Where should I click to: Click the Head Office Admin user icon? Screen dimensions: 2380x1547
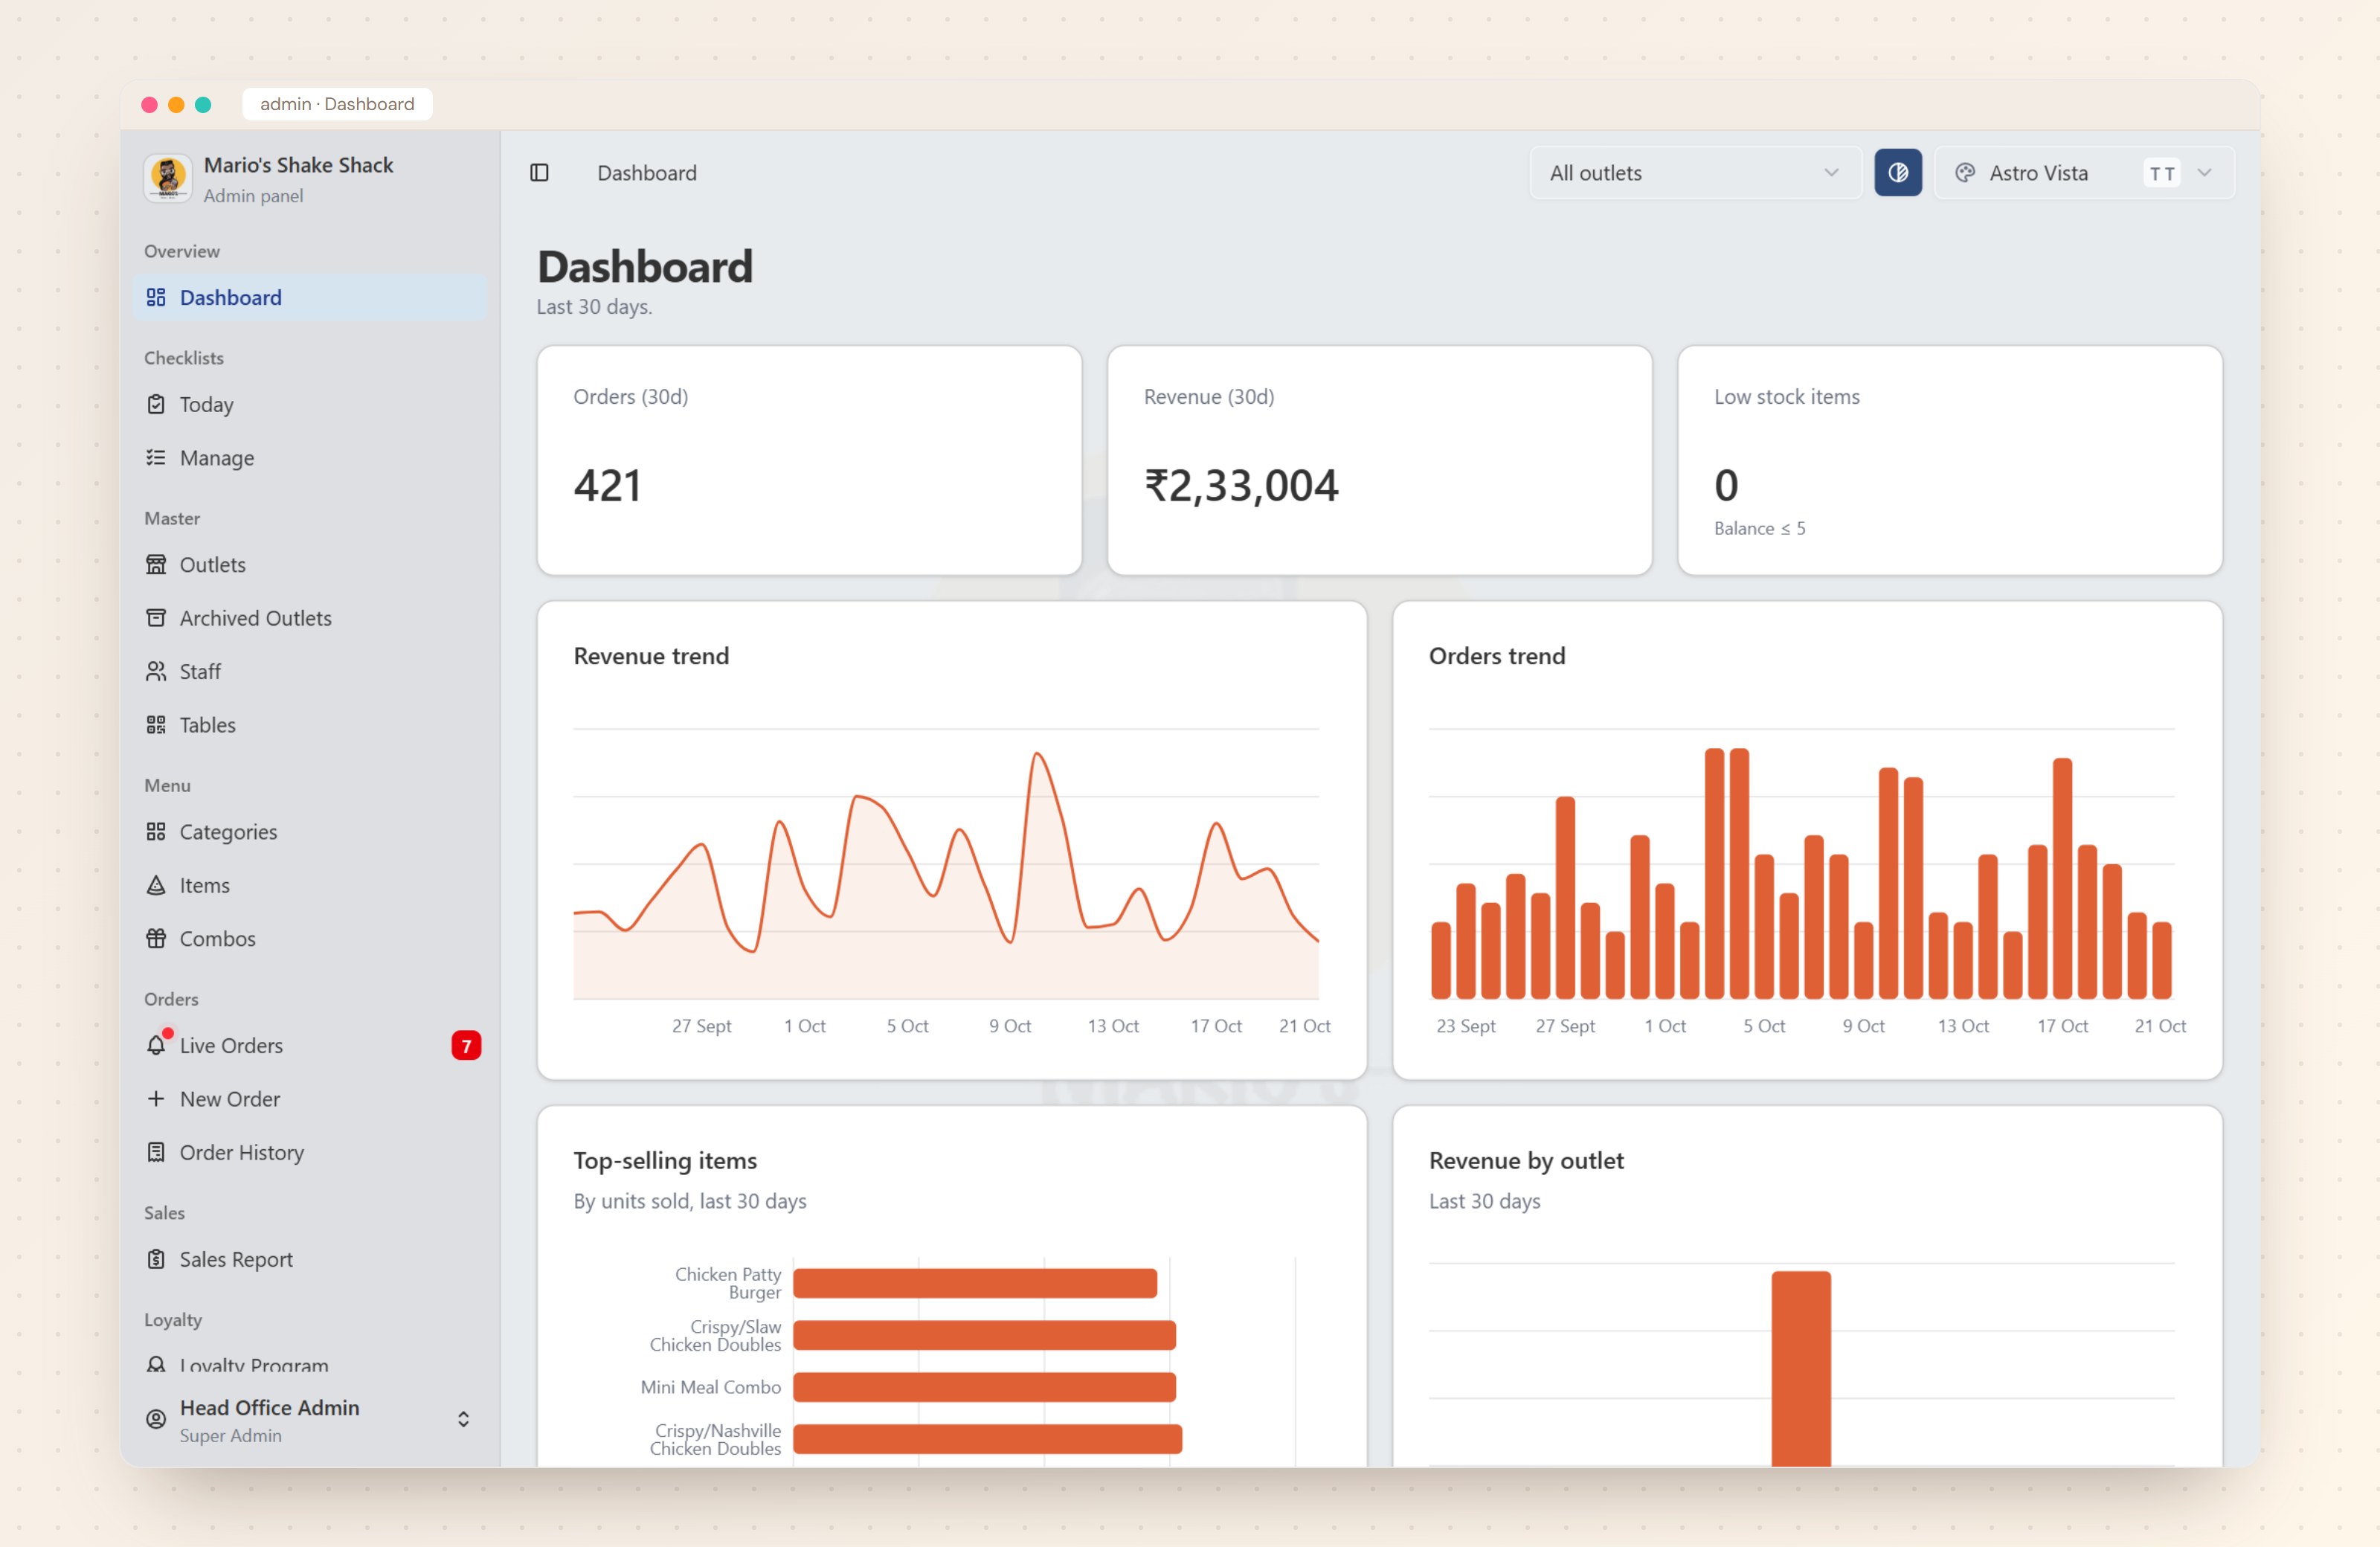pos(156,1419)
